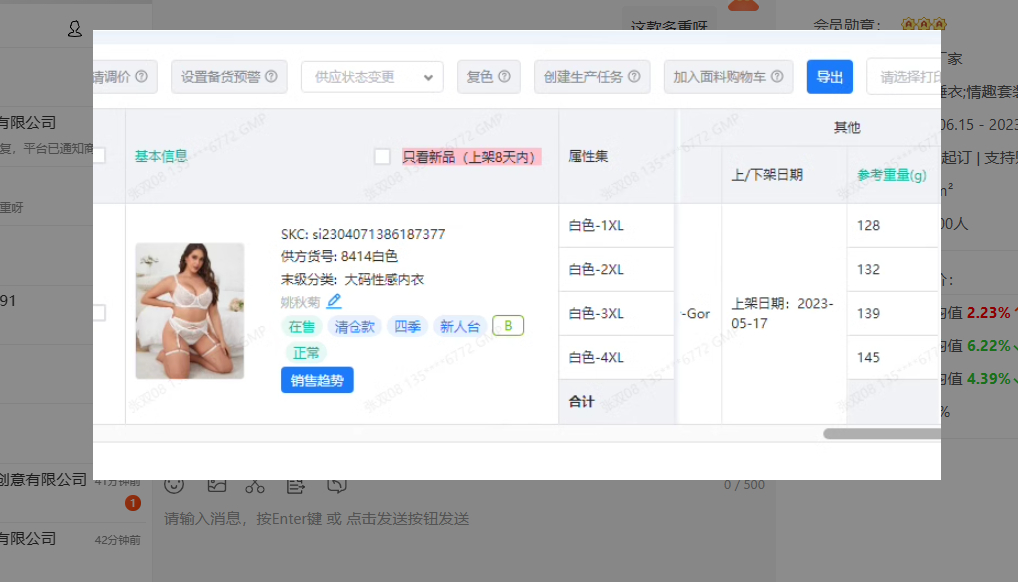Open the 创意有限公司 conversation in background list
The height and width of the screenshot is (582, 1018).
71,492
